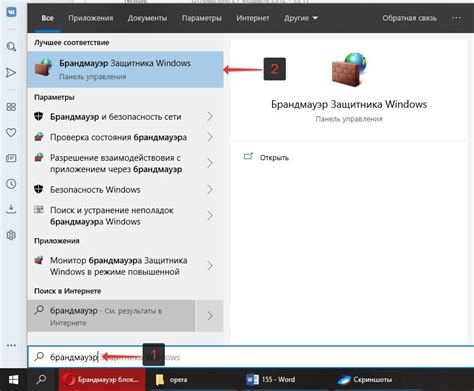Open bookmarks heart icon in Opera sidebar
This screenshot has width=474, height=391.
[x=11, y=132]
